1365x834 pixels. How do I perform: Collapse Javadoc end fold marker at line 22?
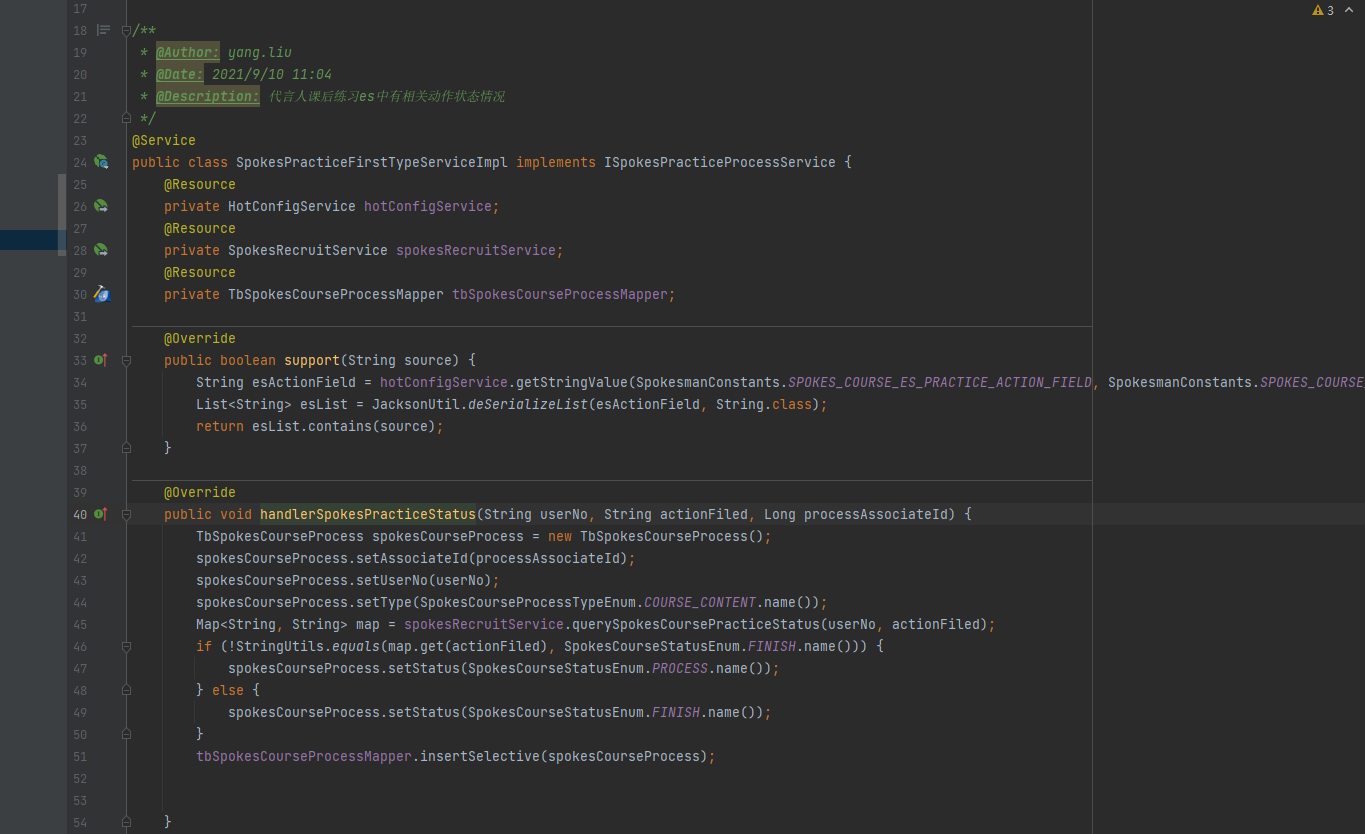click(x=126, y=118)
